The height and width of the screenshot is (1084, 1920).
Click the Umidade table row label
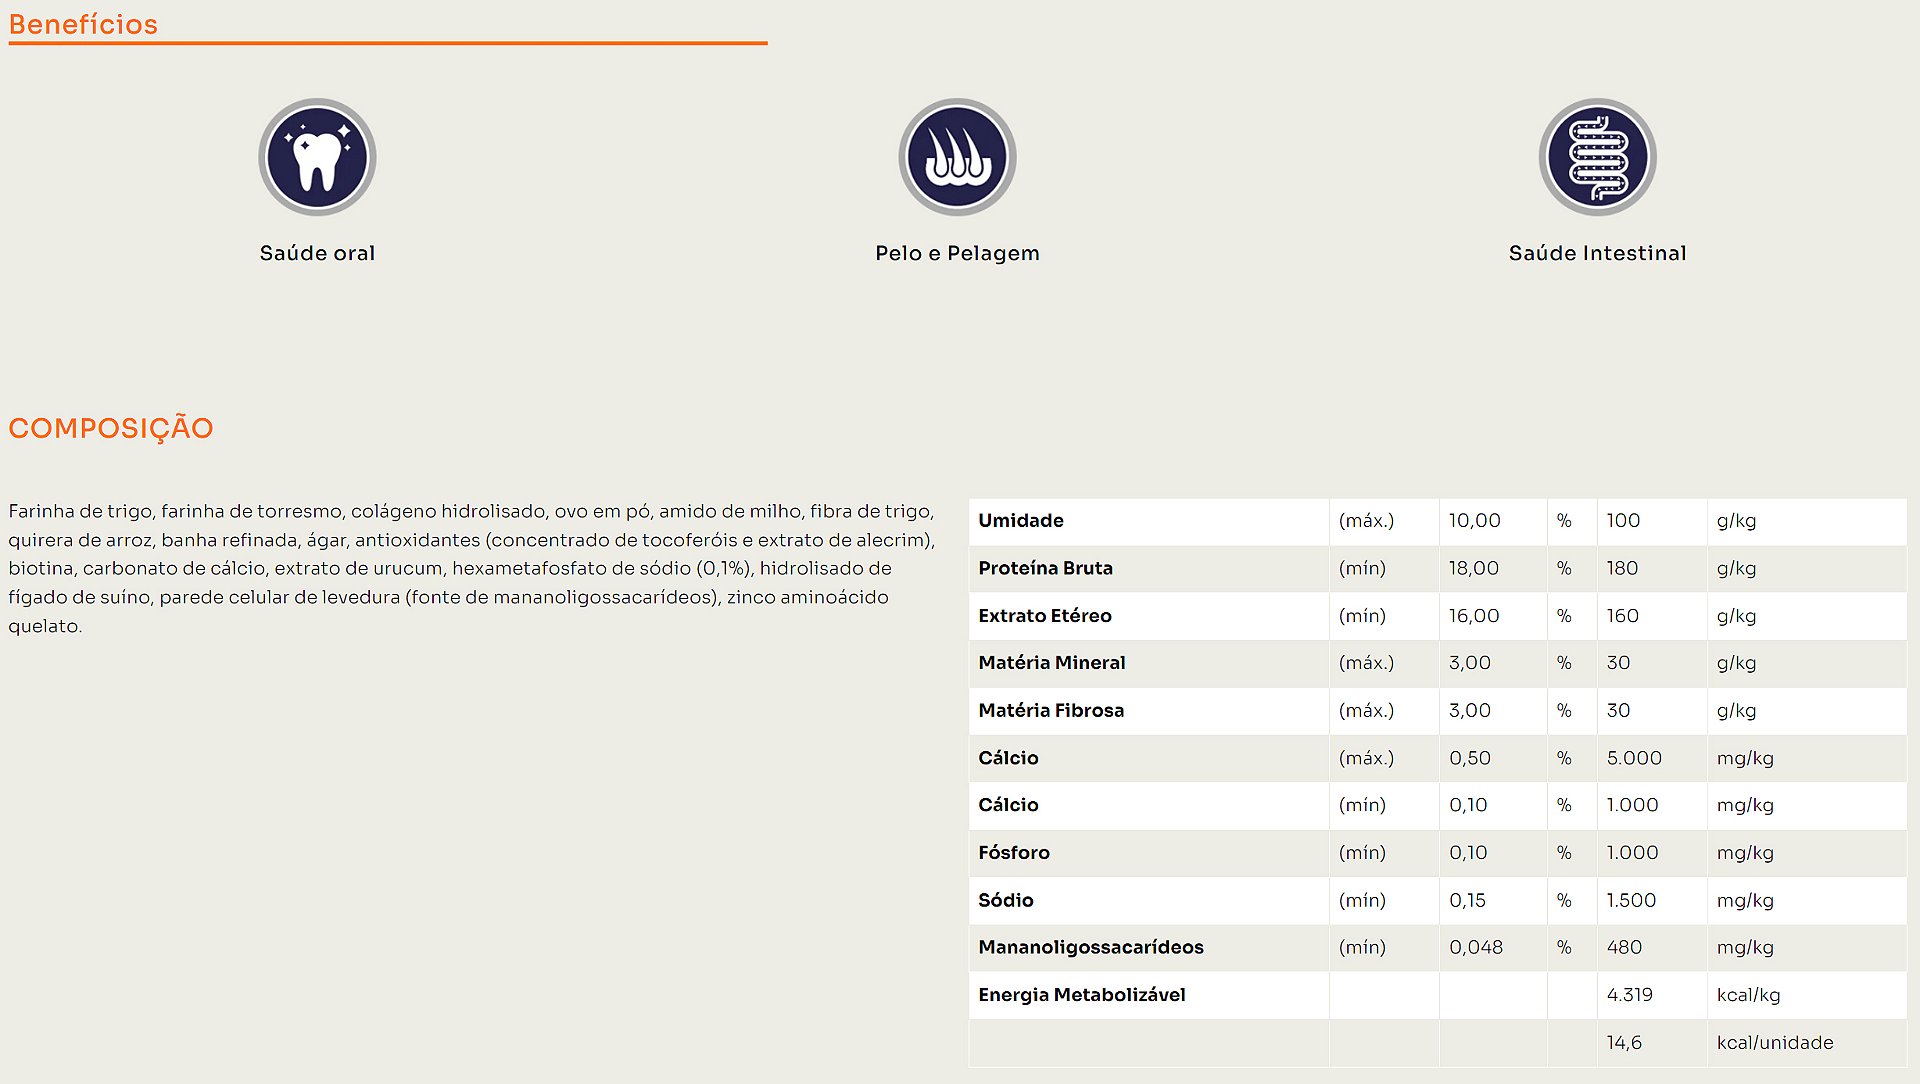(x=1020, y=520)
